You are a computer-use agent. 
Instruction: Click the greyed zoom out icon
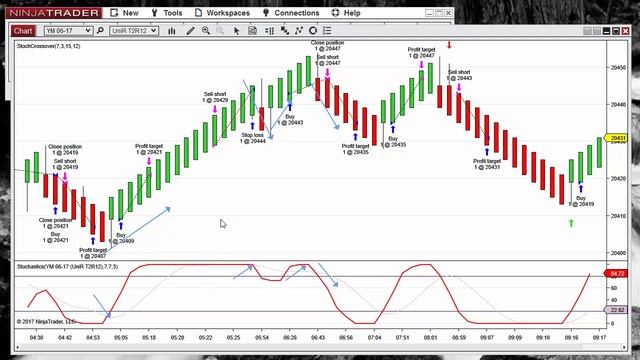coord(220,31)
